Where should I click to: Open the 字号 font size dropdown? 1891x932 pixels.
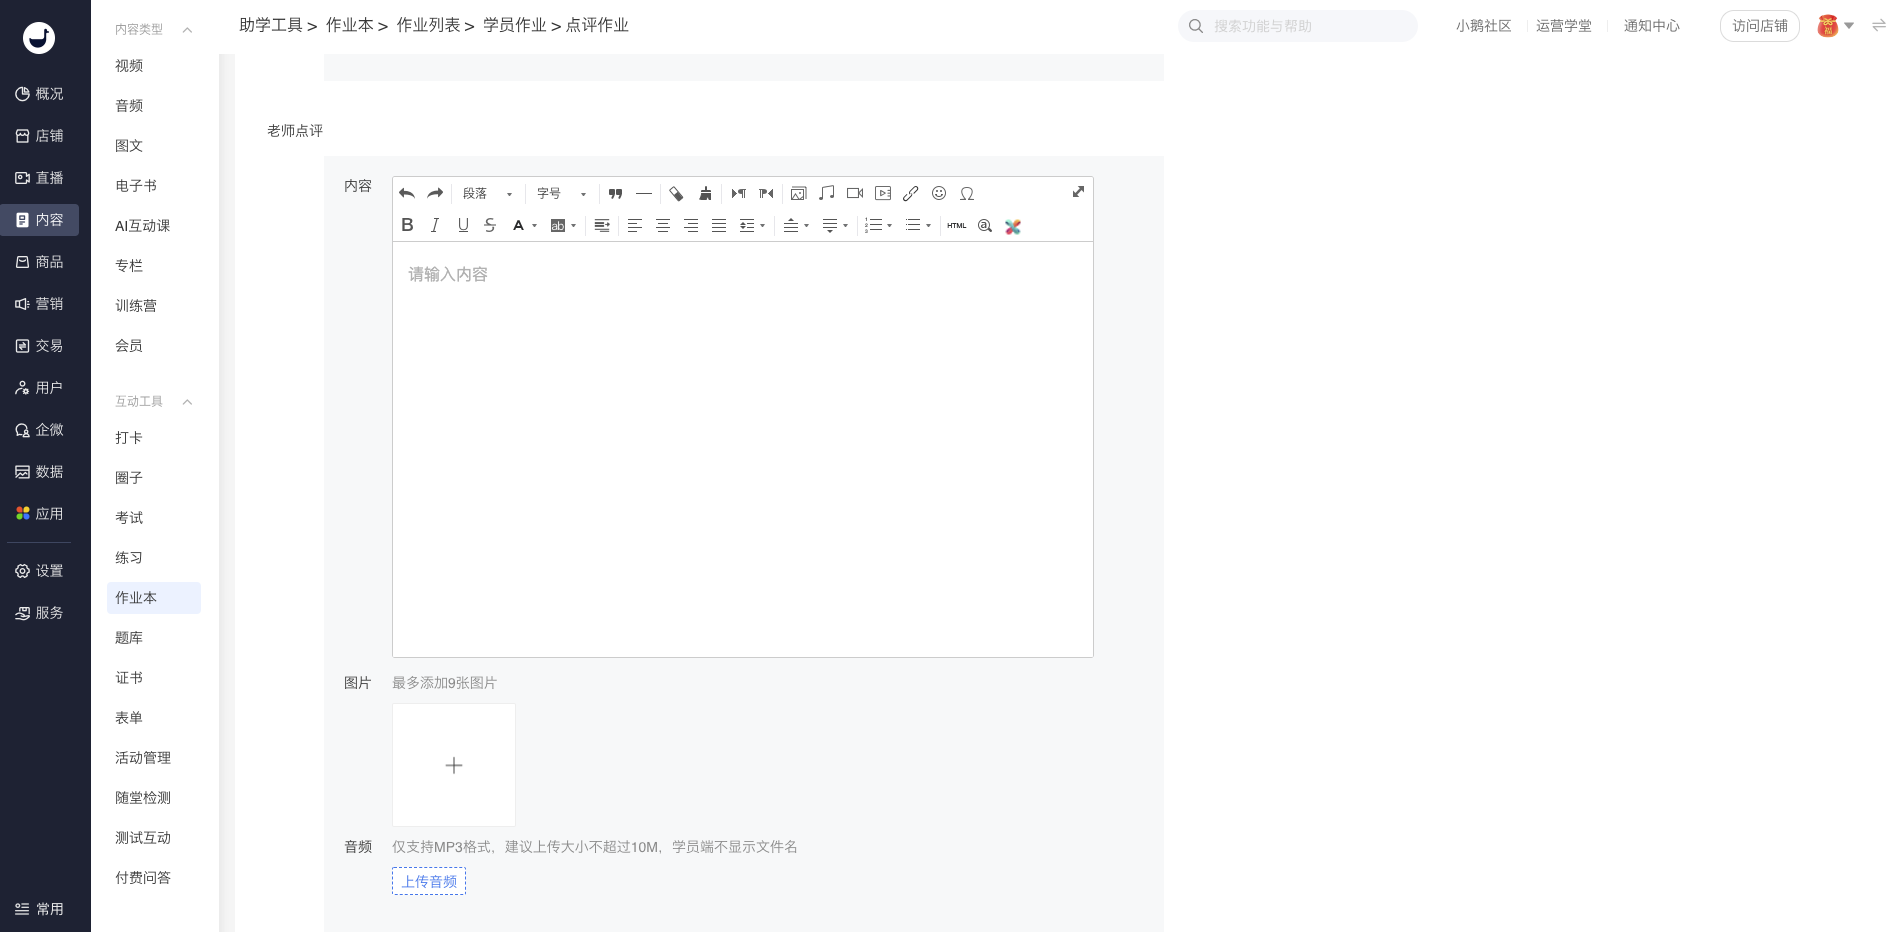pyautogui.click(x=561, y=194)
